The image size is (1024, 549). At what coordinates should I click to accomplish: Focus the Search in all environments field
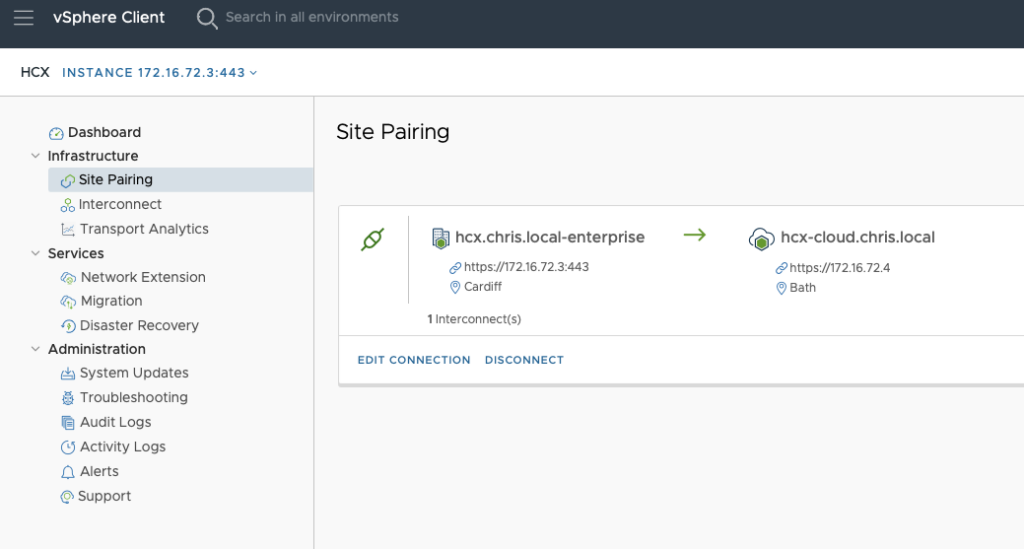312,17
